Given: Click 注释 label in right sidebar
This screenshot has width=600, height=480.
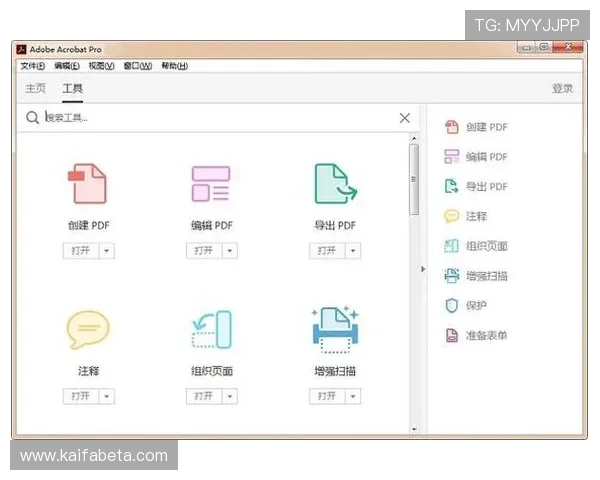Looking at the screenshot, I should [x=476, y=216].
